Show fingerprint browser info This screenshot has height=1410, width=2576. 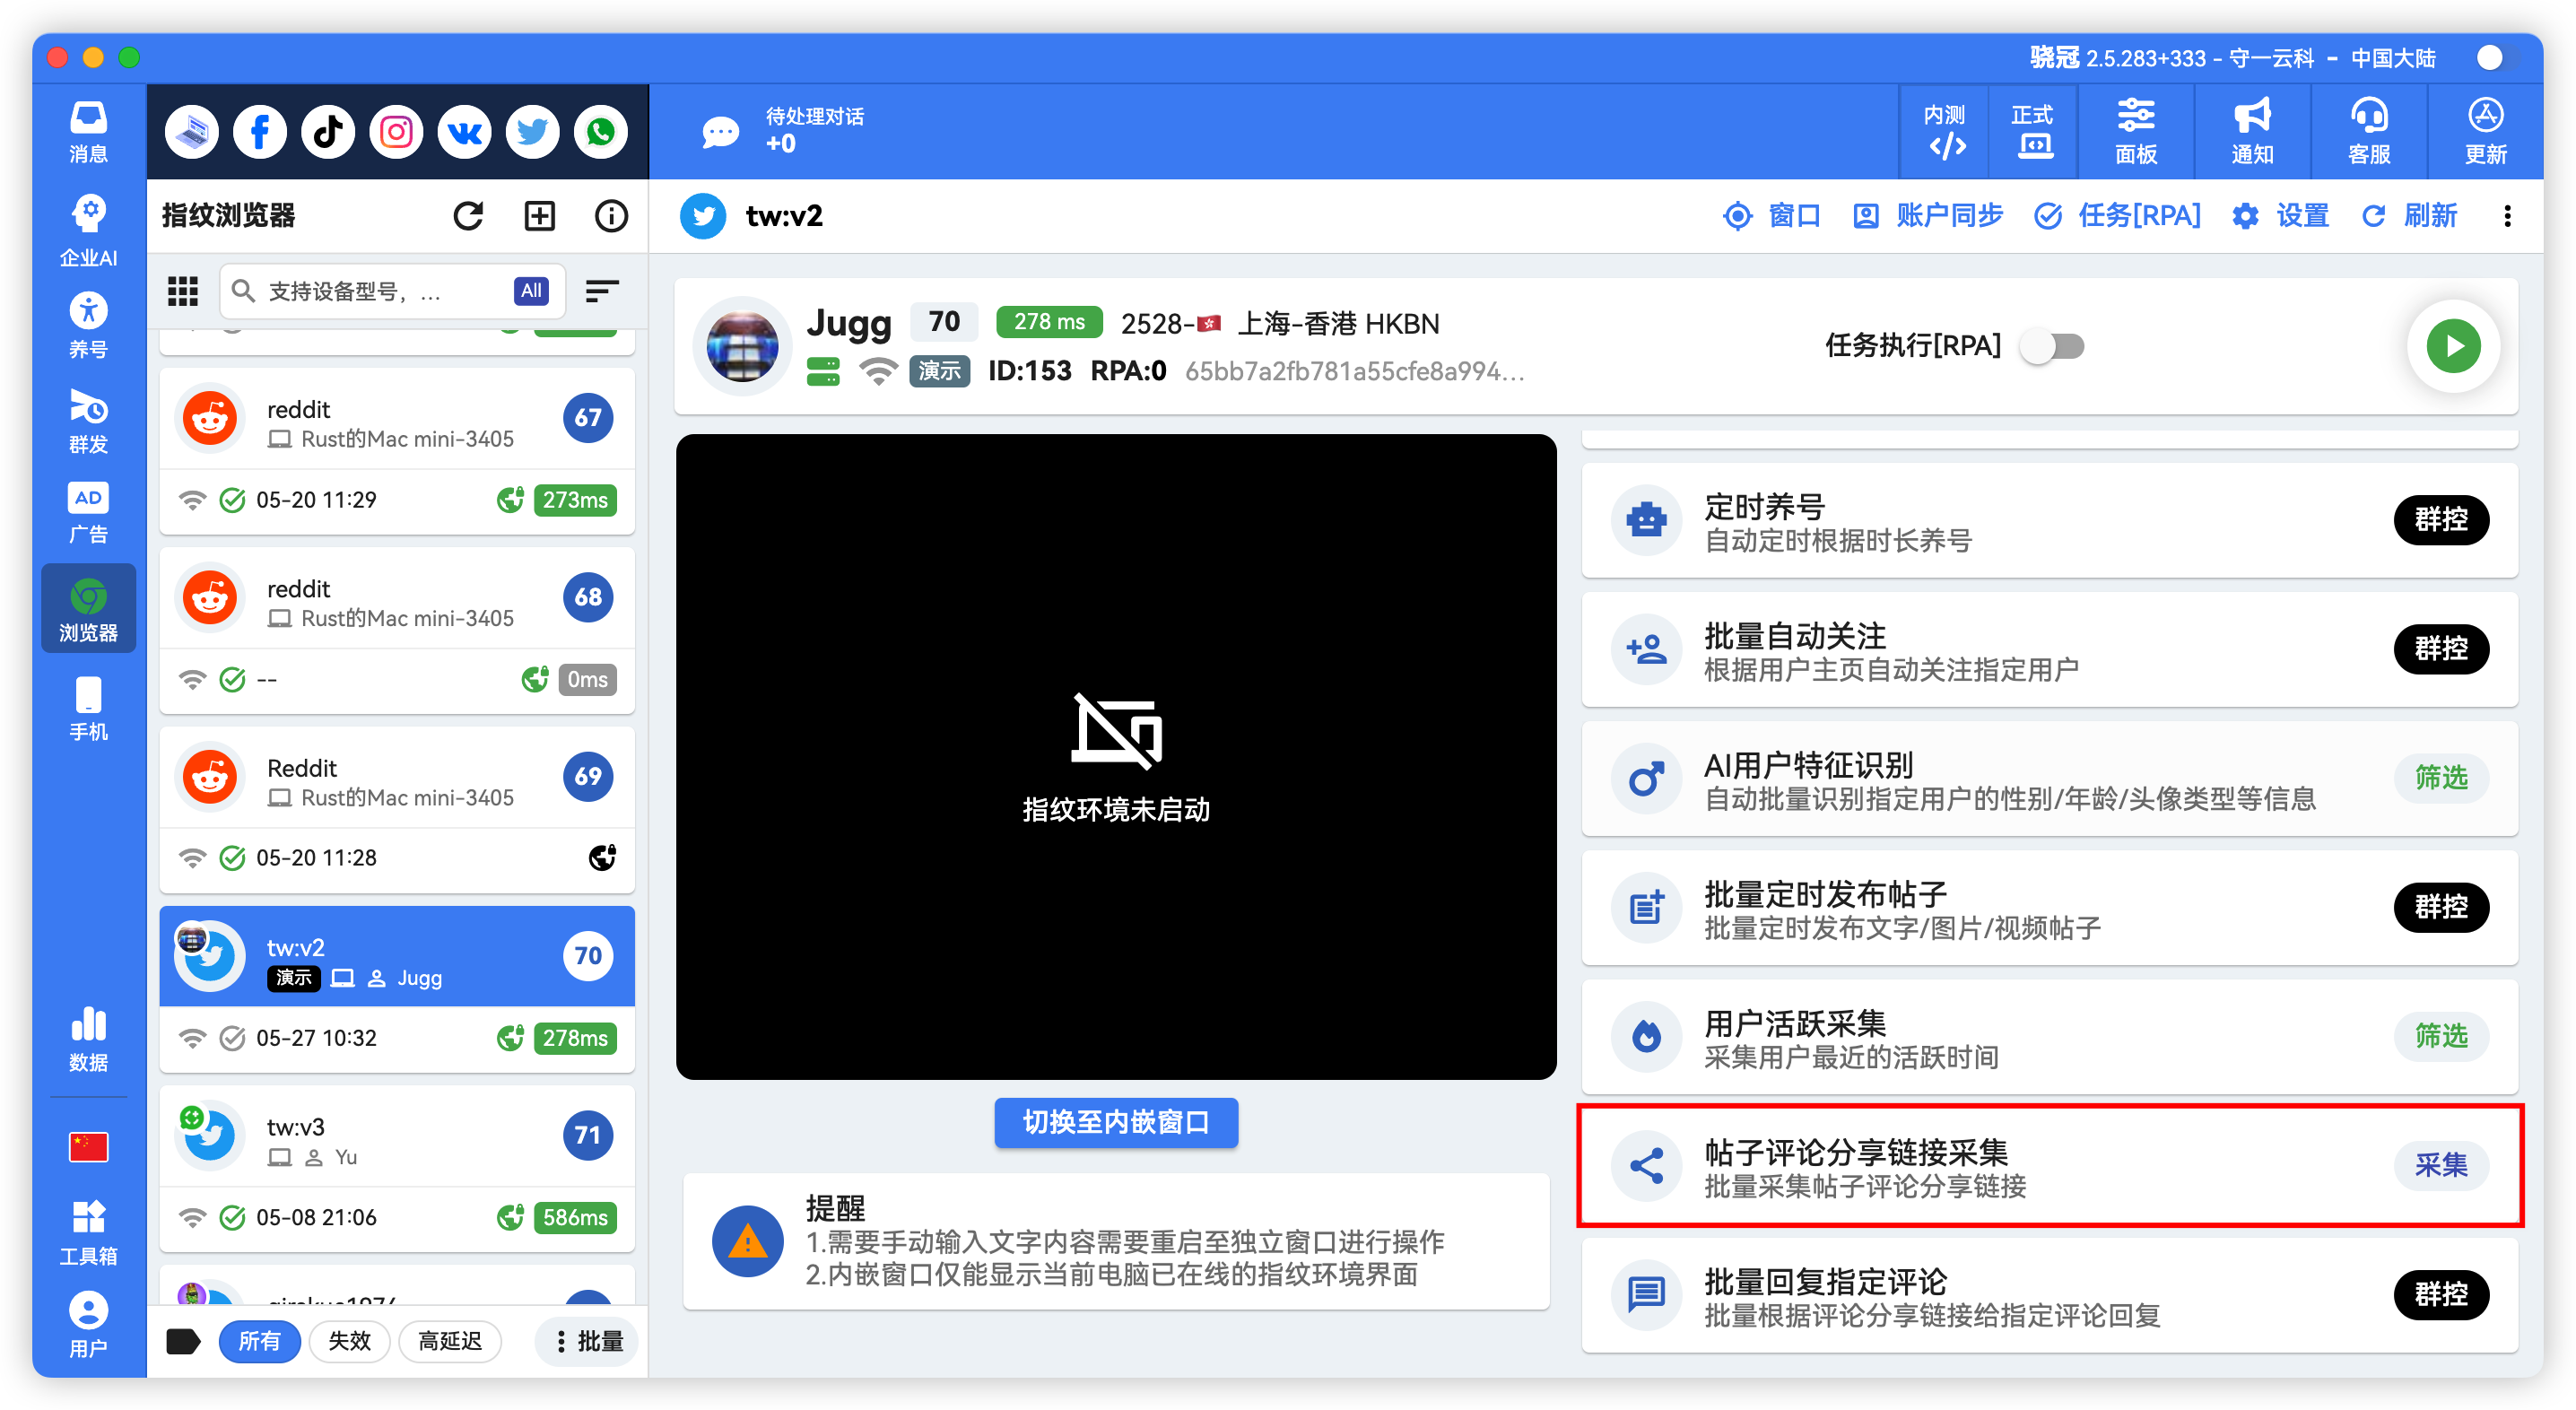click(x=611, y=216)
